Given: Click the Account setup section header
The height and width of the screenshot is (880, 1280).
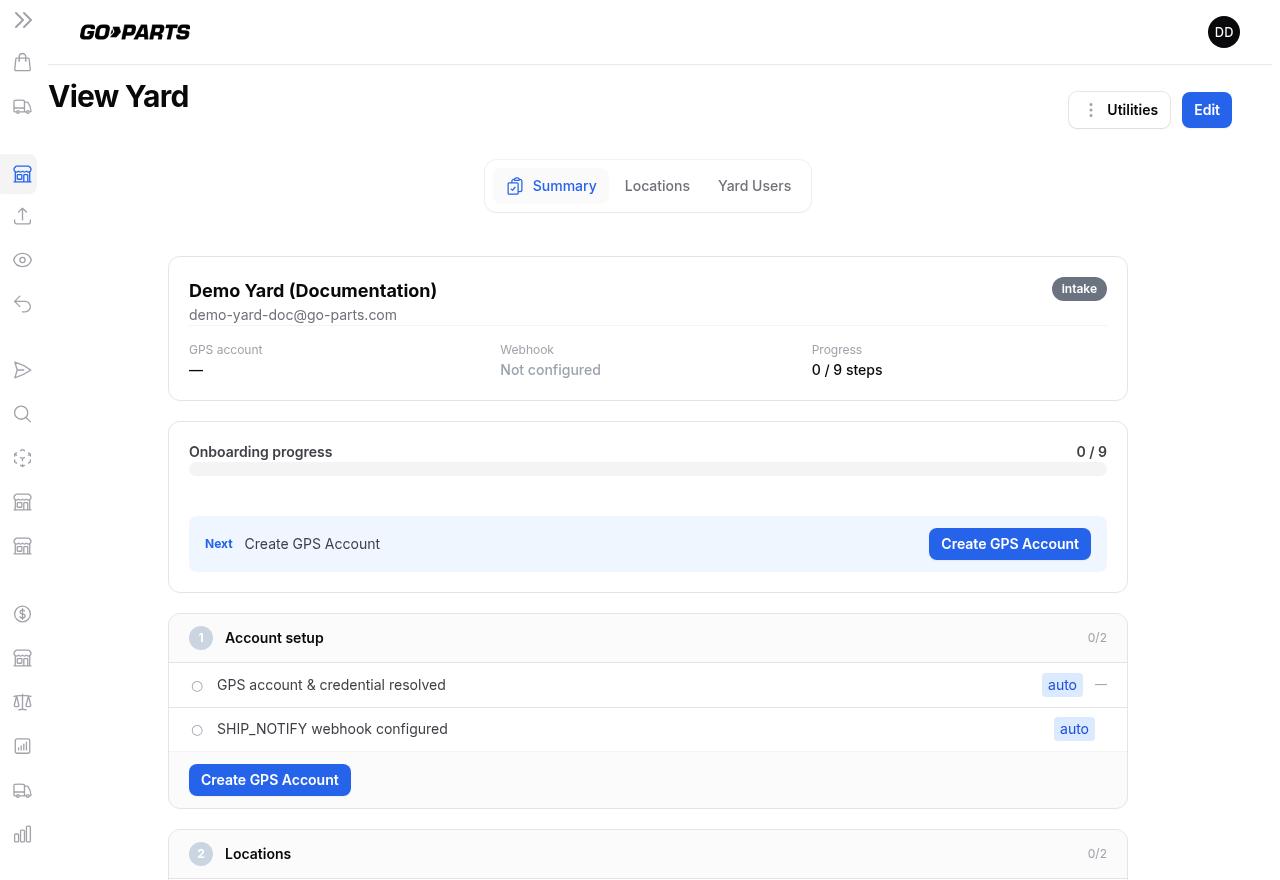Looking at the screenshot, I should [648, 638].
